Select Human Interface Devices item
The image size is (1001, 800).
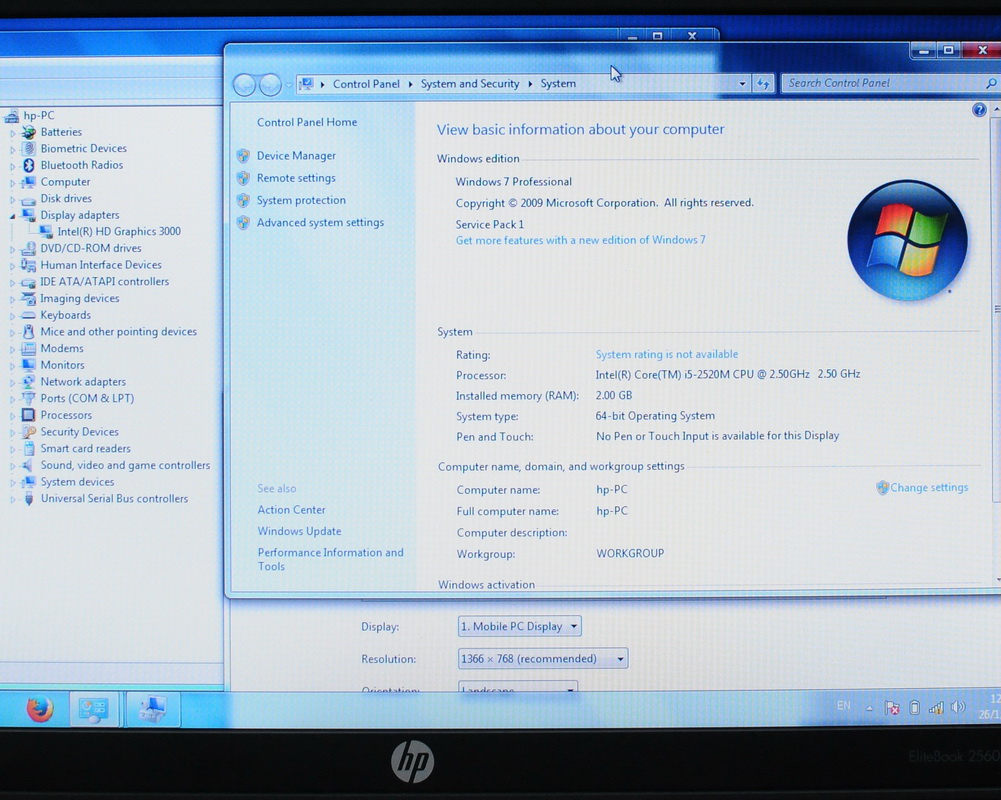(101, 265)
